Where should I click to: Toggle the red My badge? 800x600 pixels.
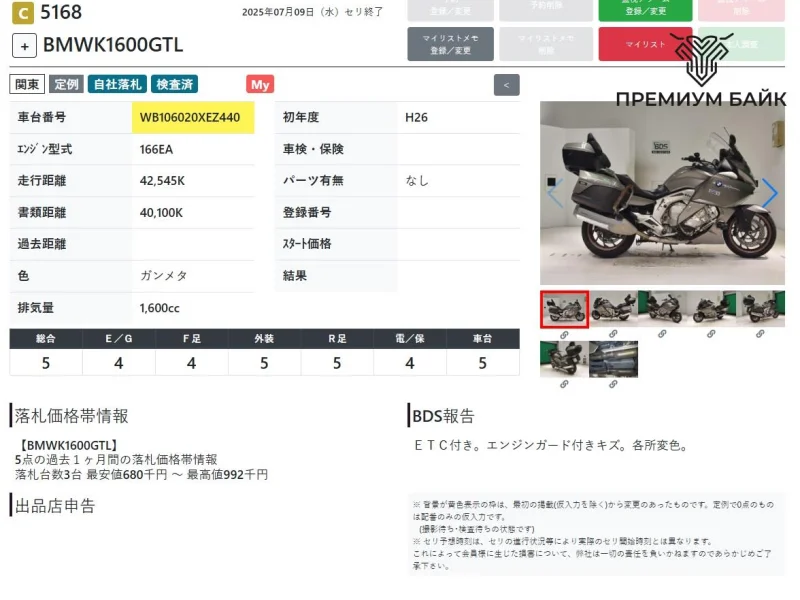(x=260, y=85)
